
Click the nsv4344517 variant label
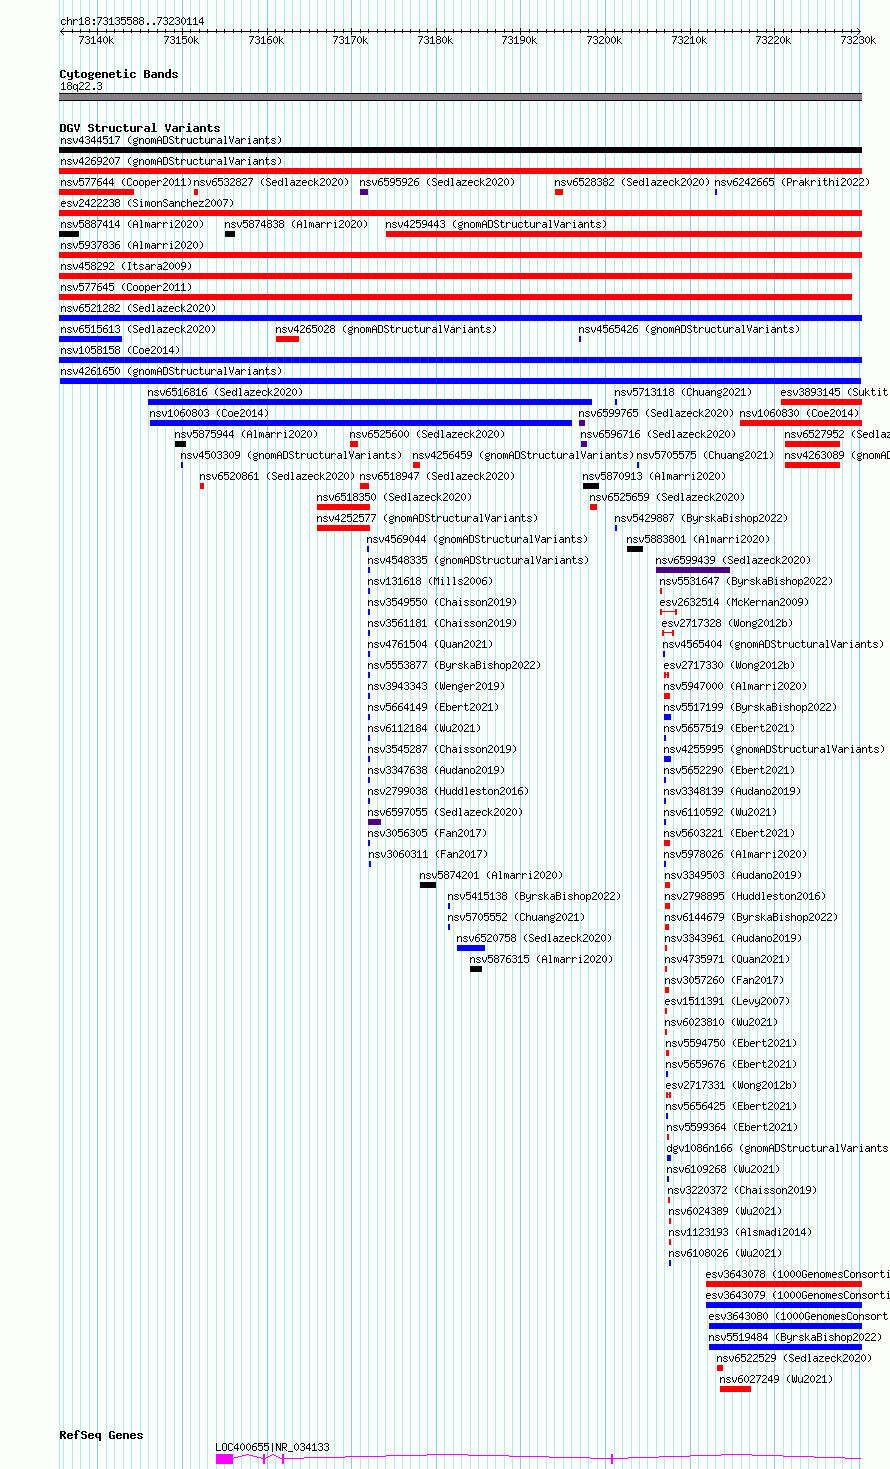(170, 141)
